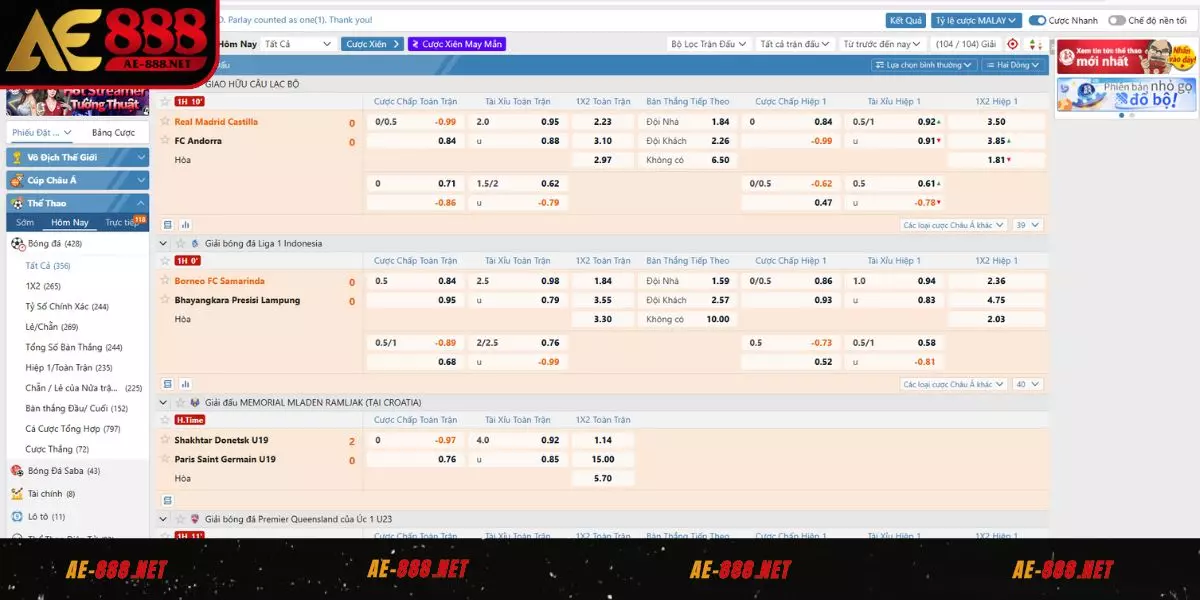Collapse the MEMORIAL MLADEN RAMLJAK section

pyautogui.click(x=164, y=402)
